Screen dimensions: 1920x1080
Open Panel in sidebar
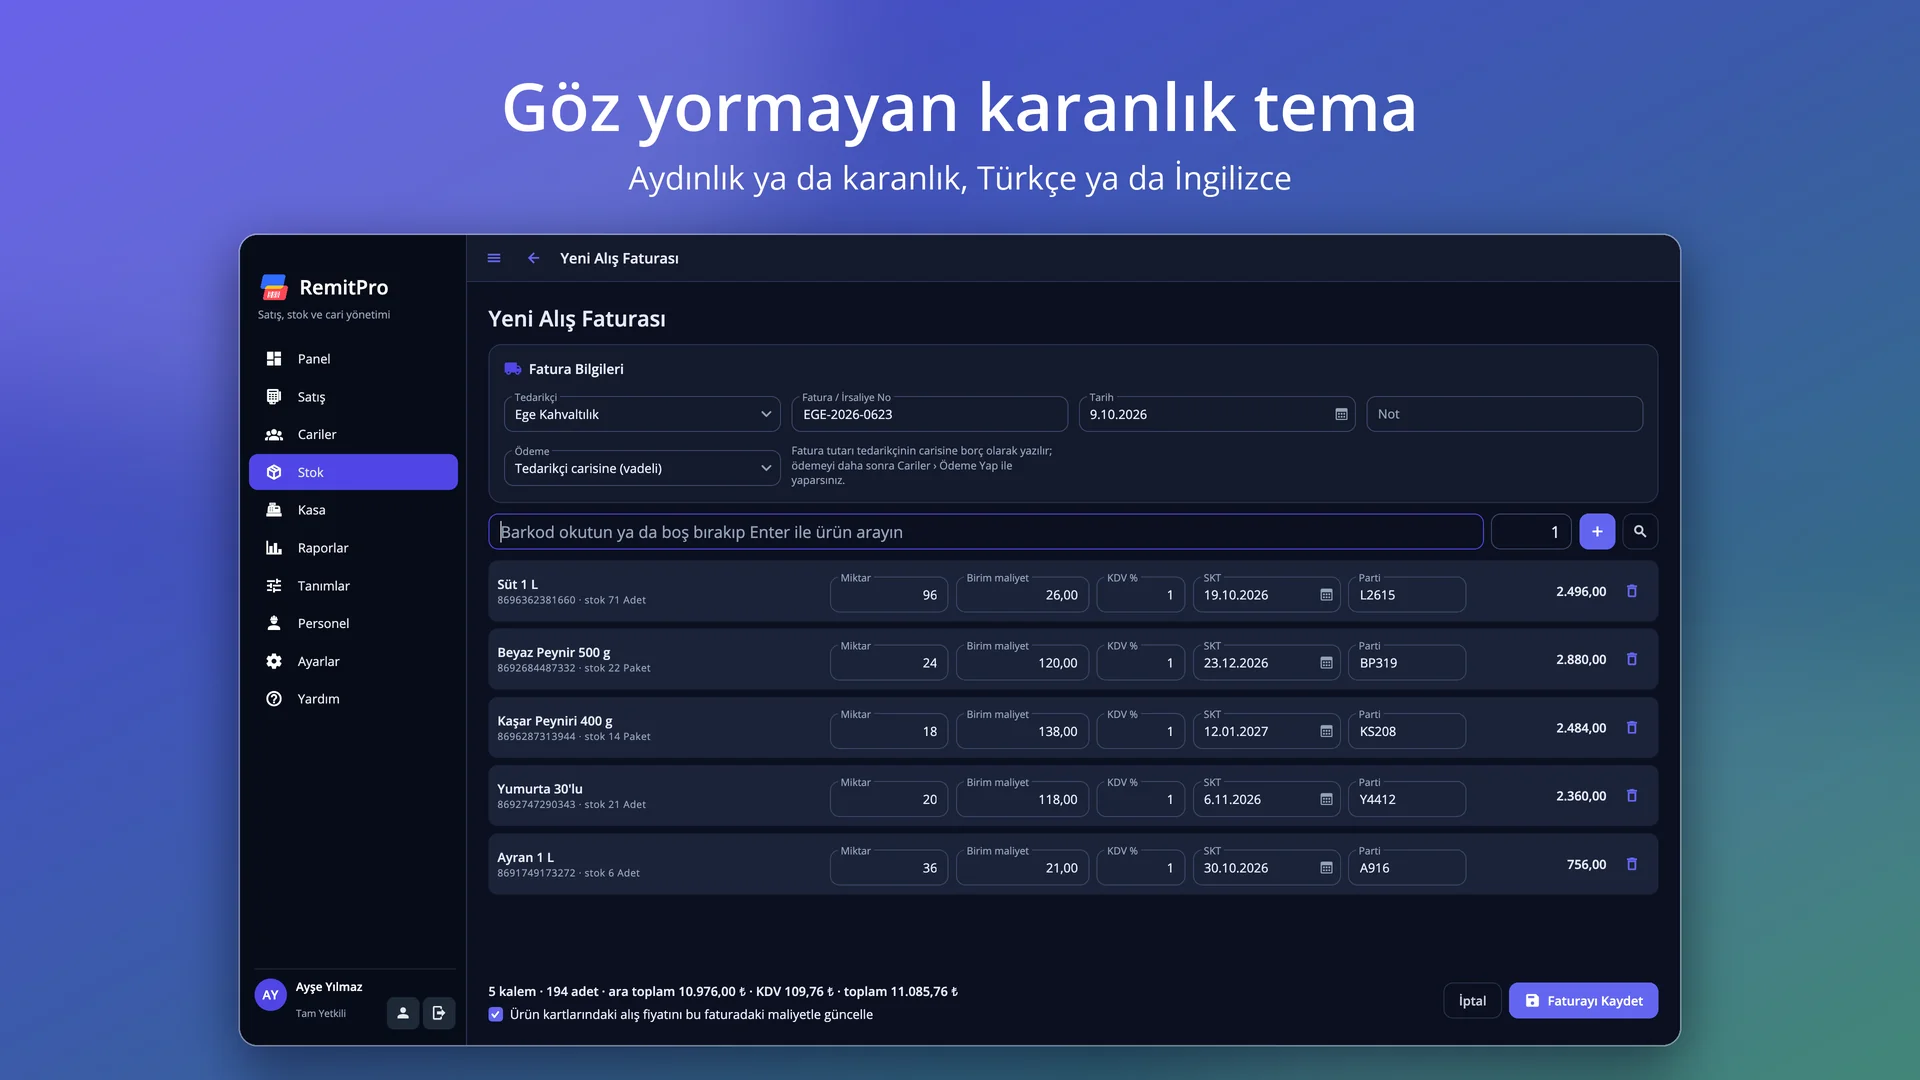click(353, 359)
